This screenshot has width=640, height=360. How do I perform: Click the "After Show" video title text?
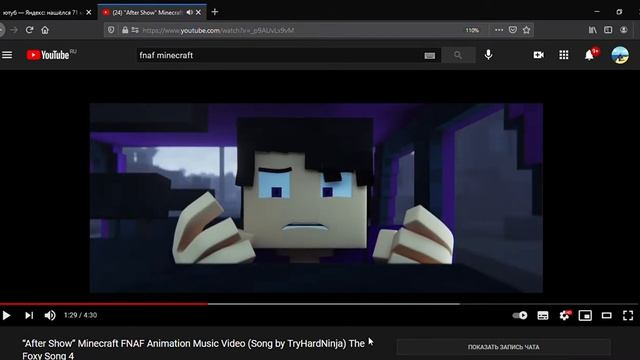[x=193, y=349]
